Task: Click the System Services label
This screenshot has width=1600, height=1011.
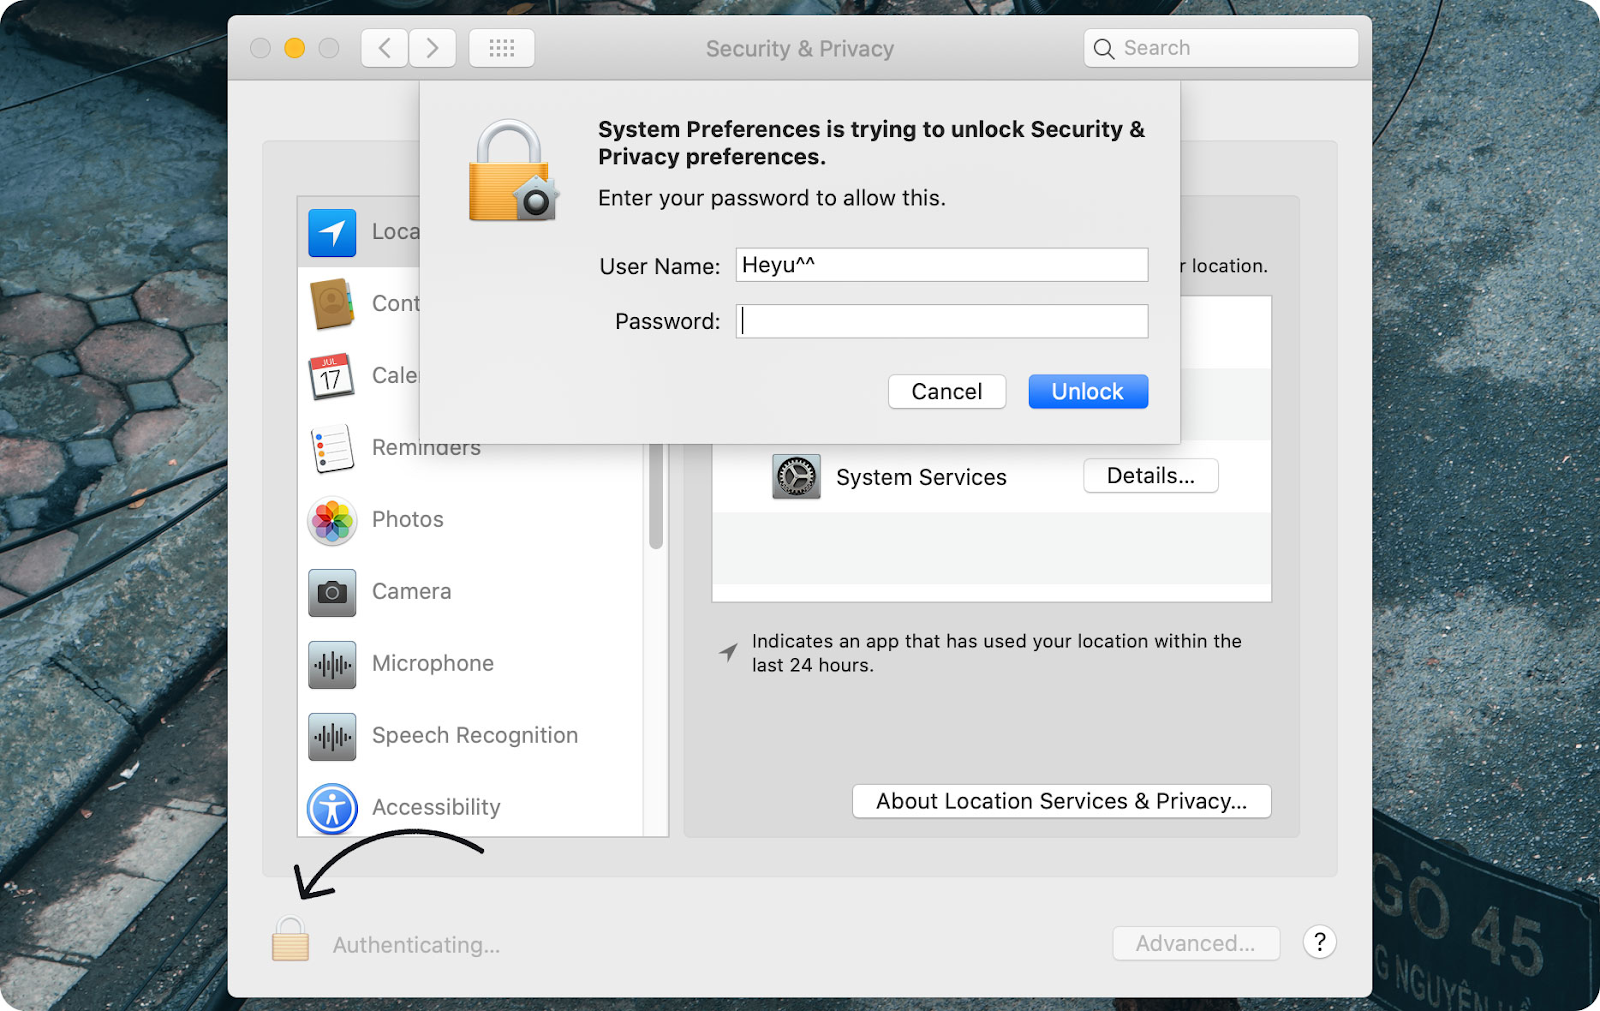Action: click(x=922, y=477)
